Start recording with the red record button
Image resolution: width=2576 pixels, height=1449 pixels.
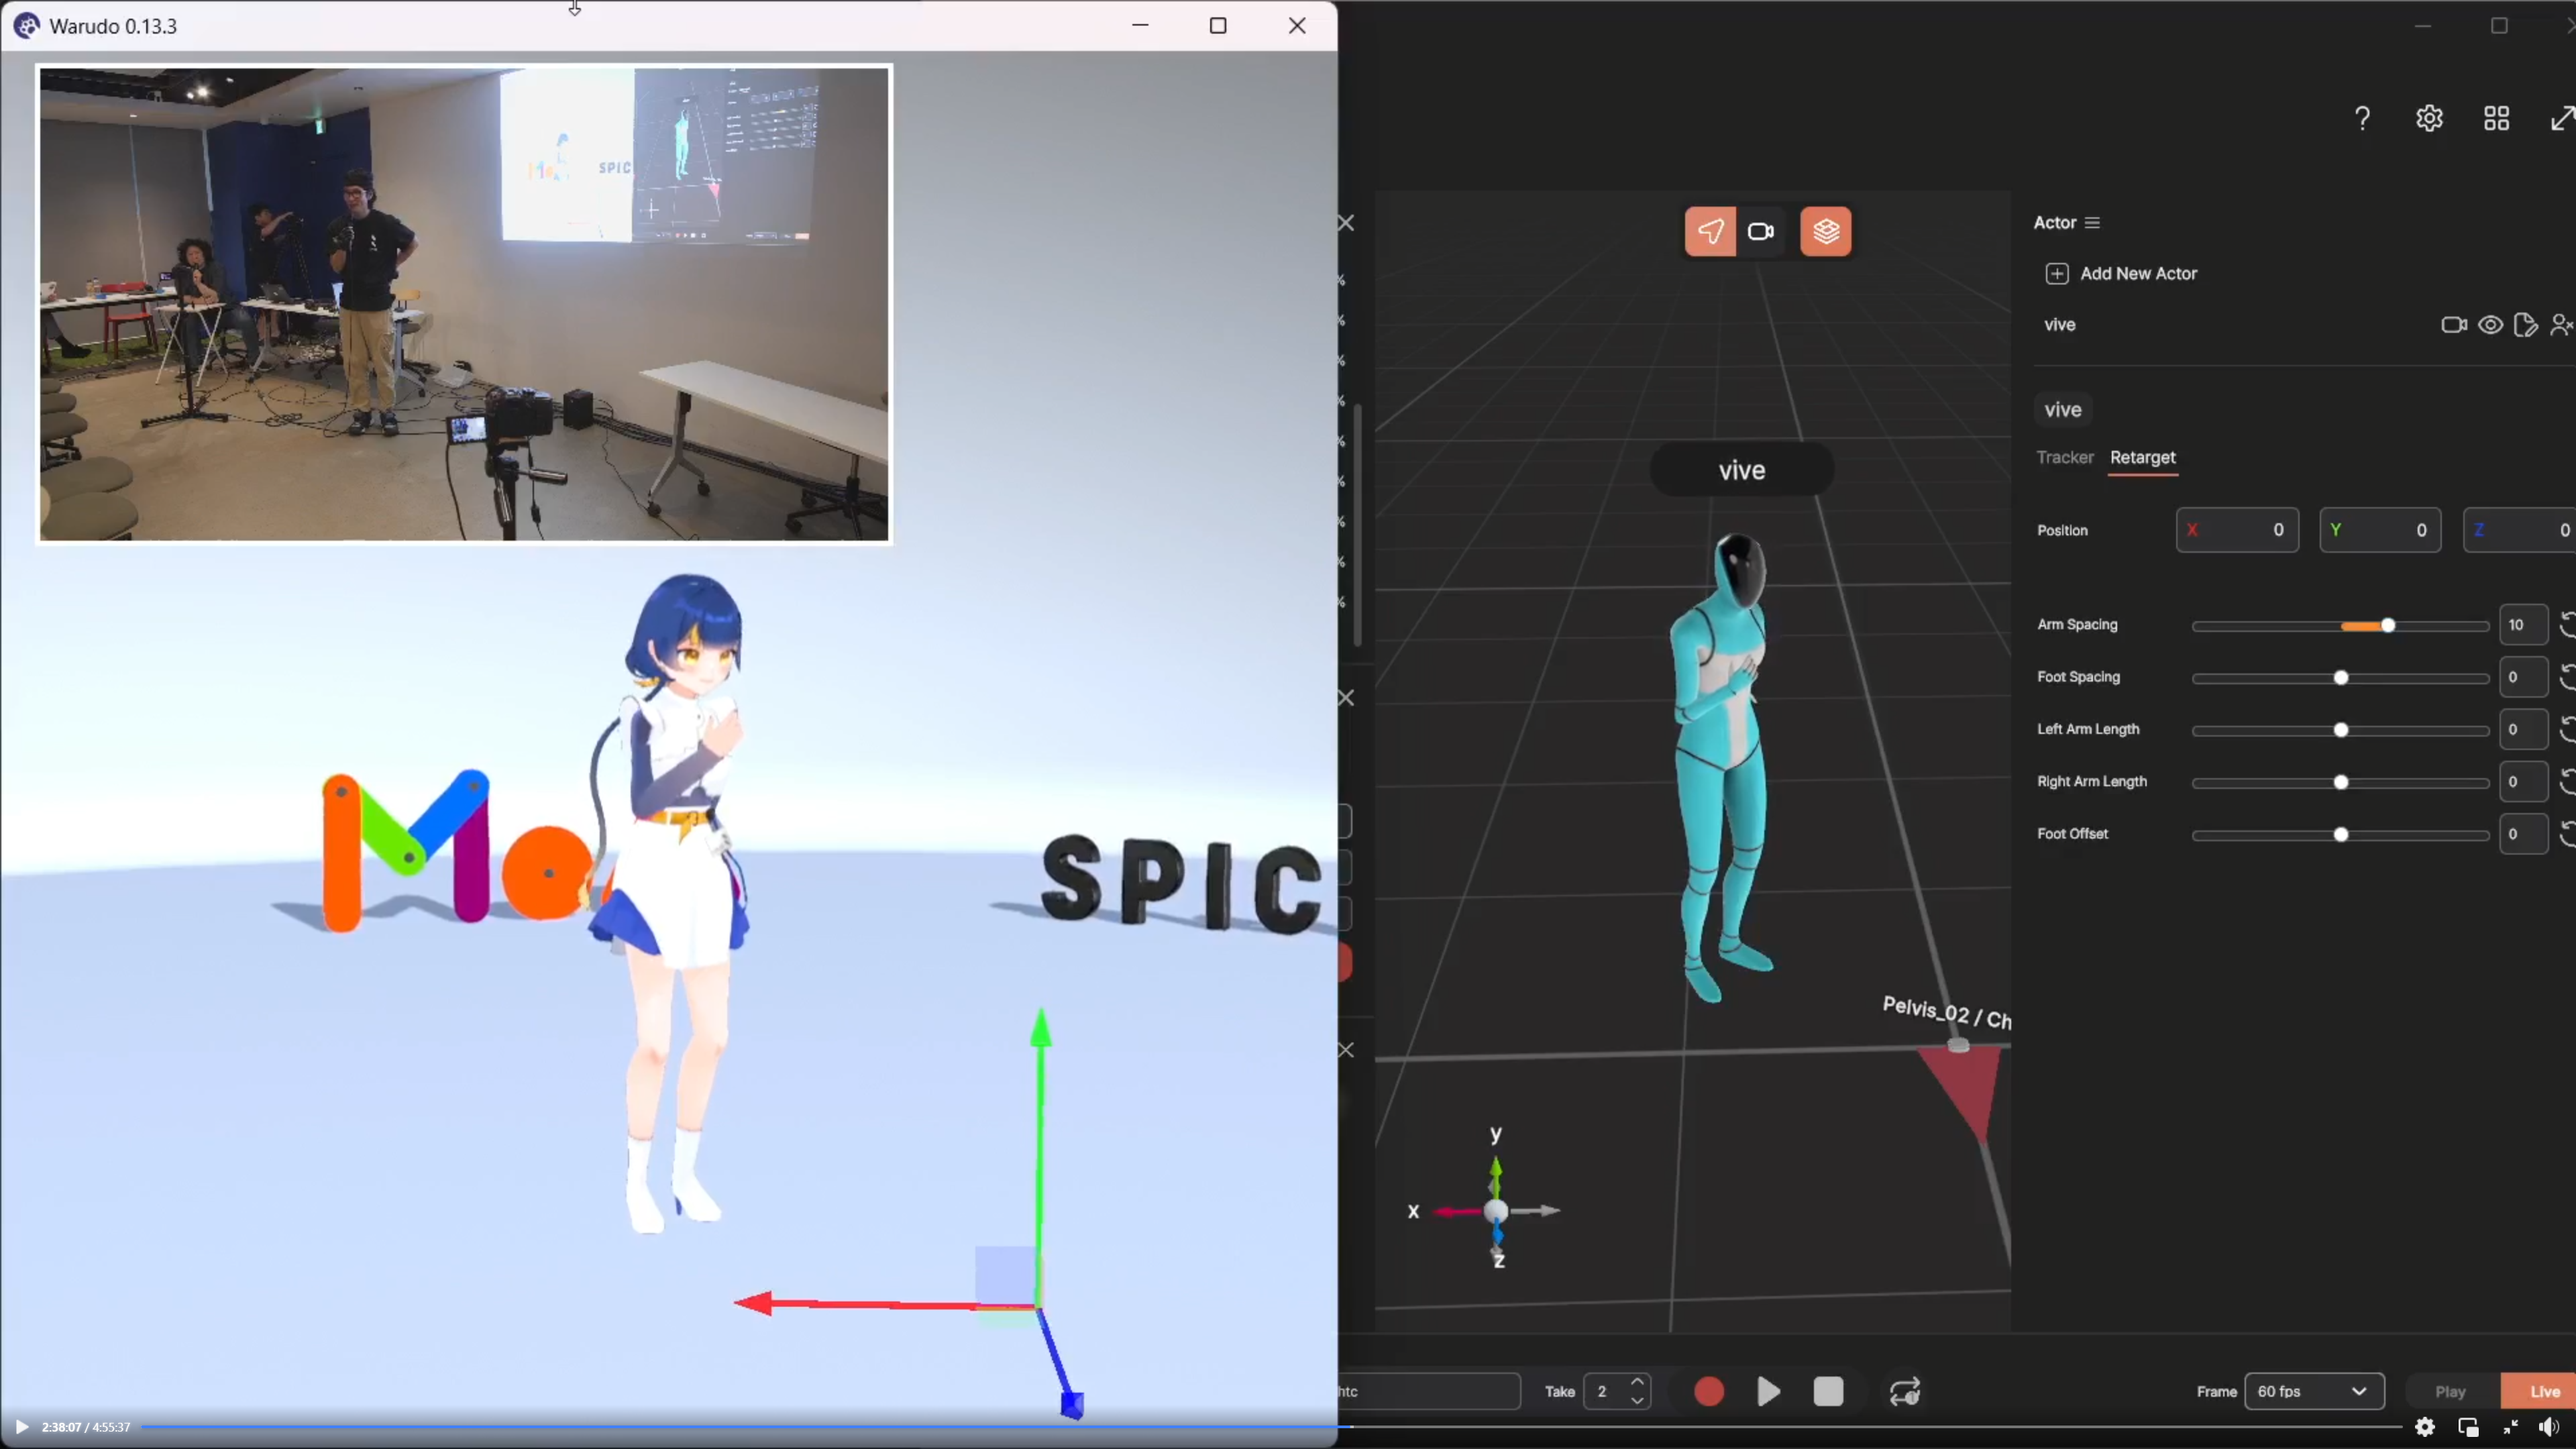click(x=1709, y=1391)
